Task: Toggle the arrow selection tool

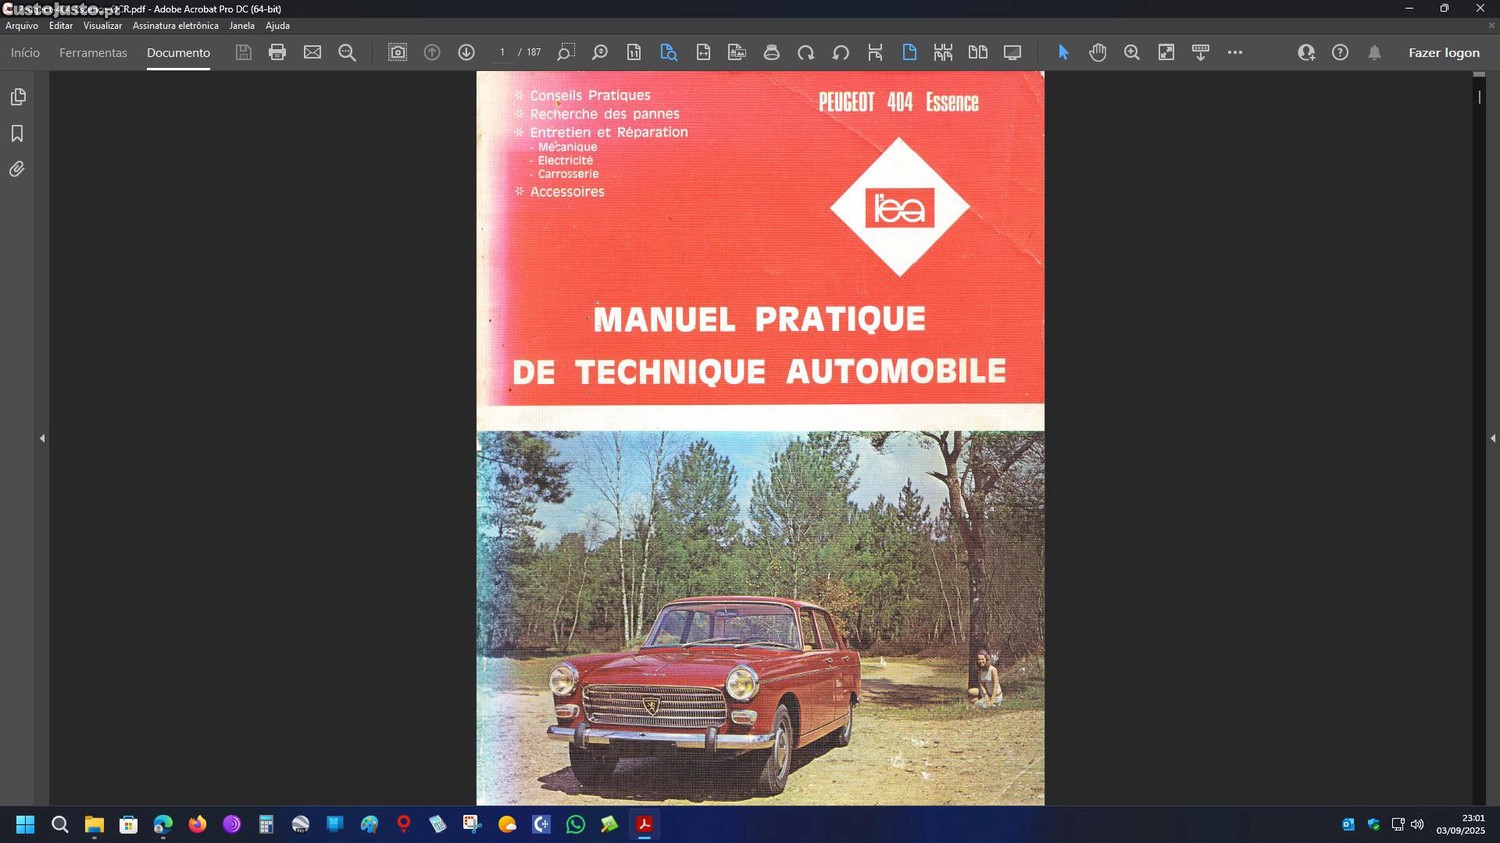Action: (x=1063, y=52)
